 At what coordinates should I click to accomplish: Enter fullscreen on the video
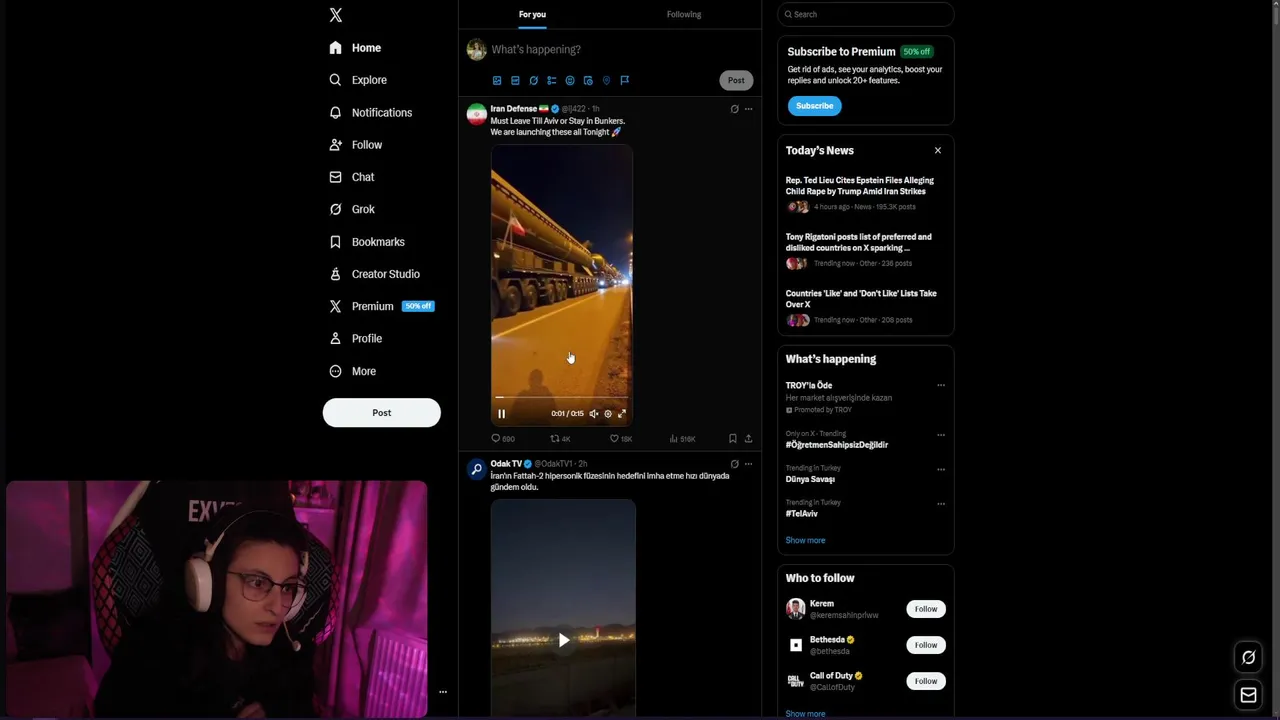621,414
